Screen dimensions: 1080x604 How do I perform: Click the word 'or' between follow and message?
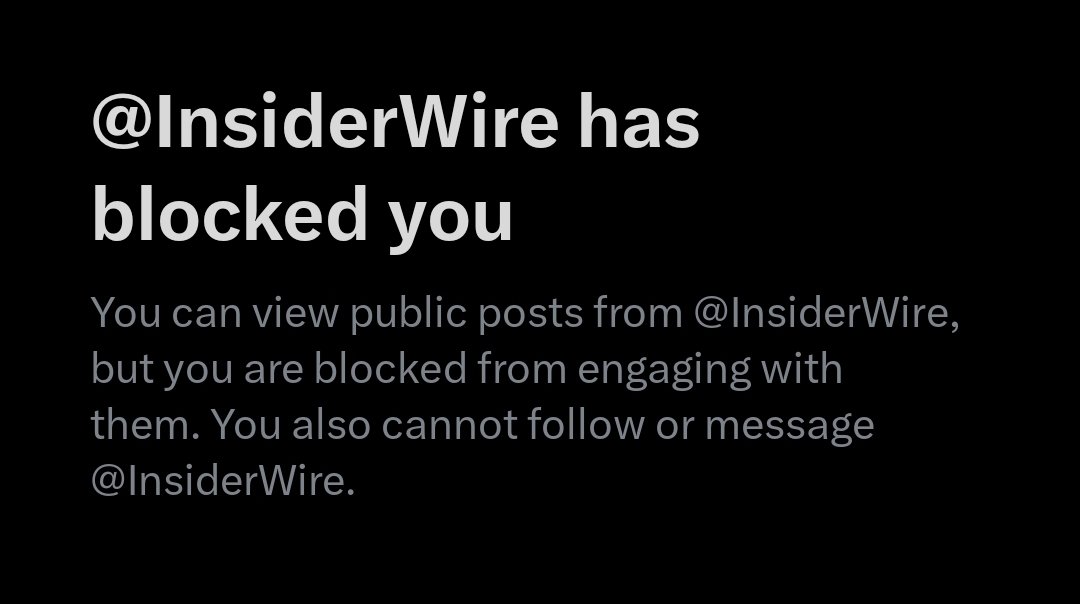pyautogui.click(x=674, y=427)
